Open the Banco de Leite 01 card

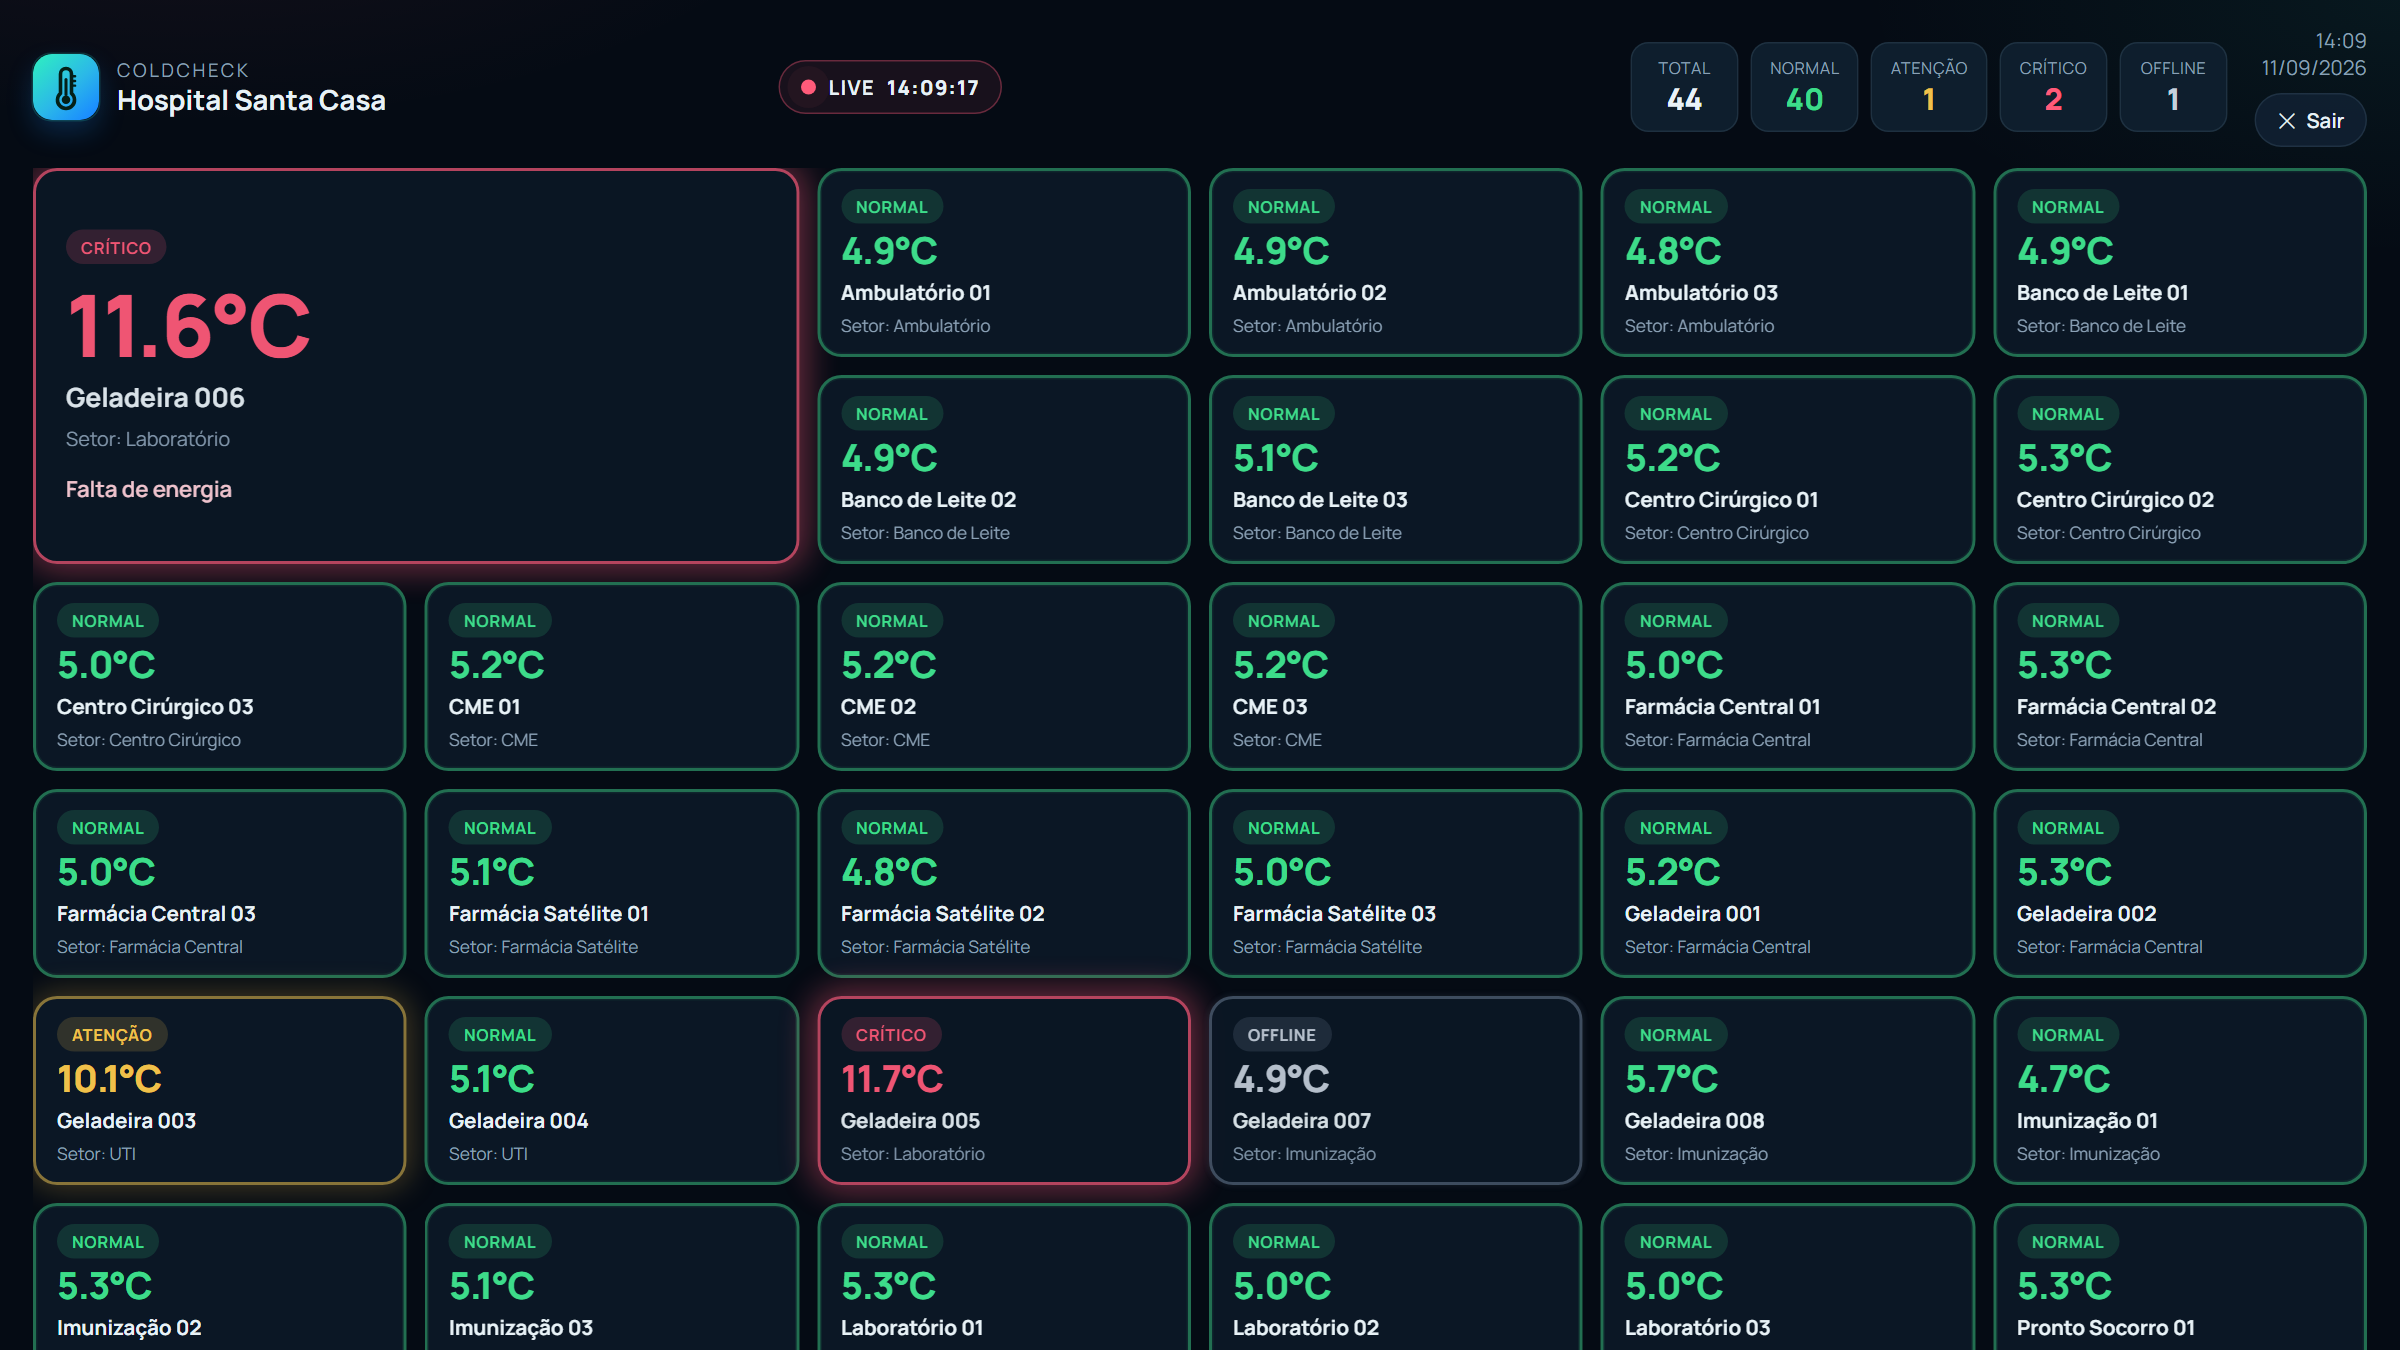click(x=2180, y=263)
